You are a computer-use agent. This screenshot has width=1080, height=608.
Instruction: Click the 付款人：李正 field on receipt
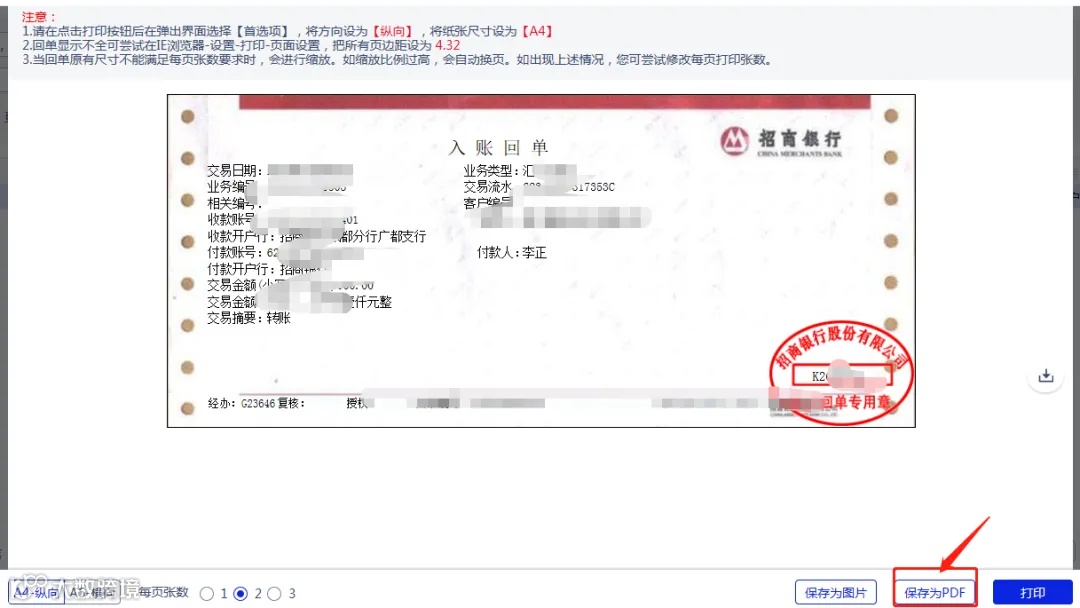pos(511,253)
